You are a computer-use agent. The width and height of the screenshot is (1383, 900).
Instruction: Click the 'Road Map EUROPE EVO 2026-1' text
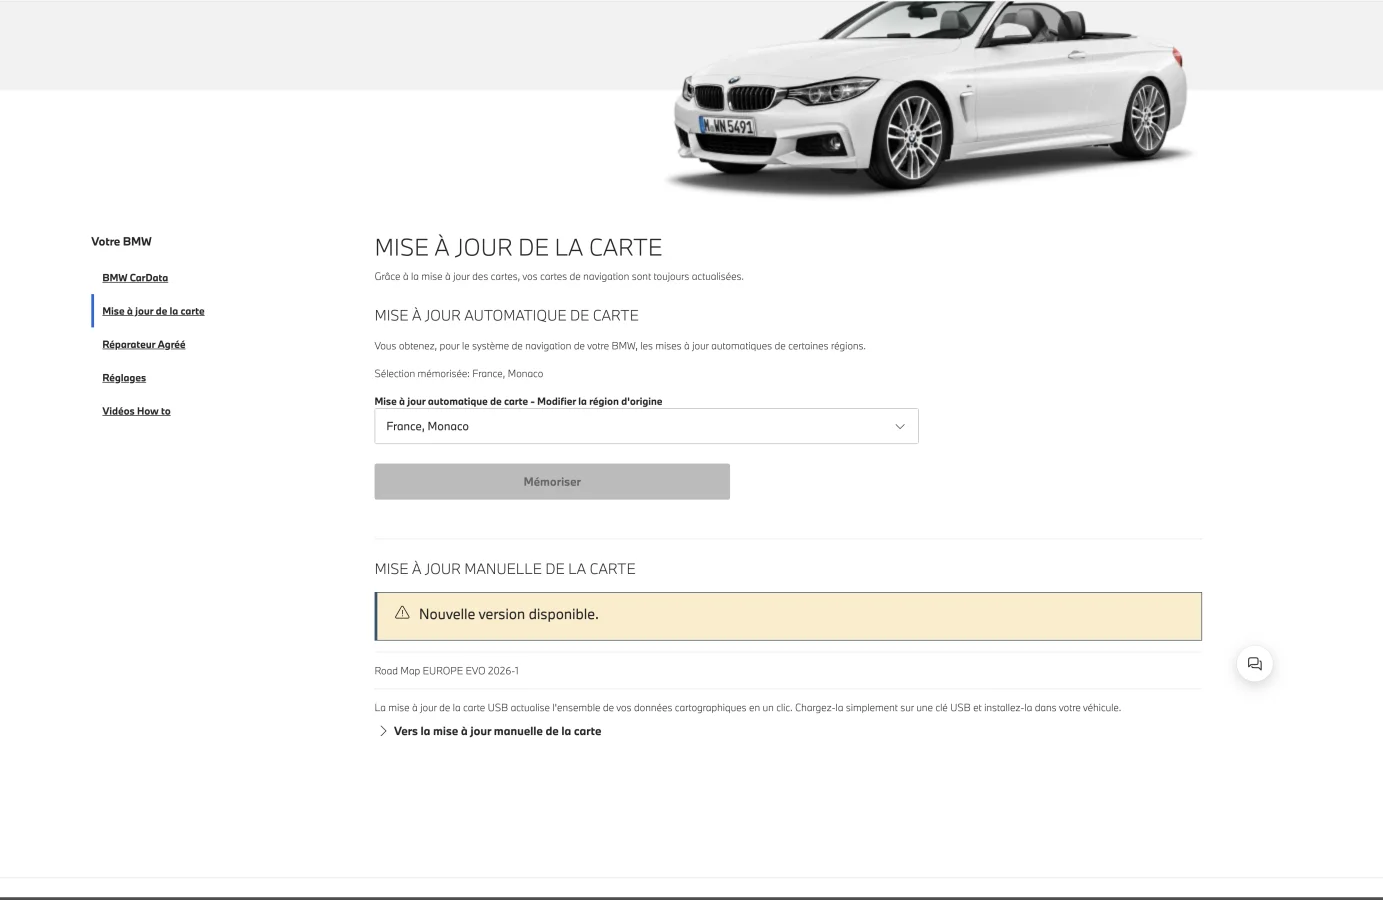pos(447,671)
